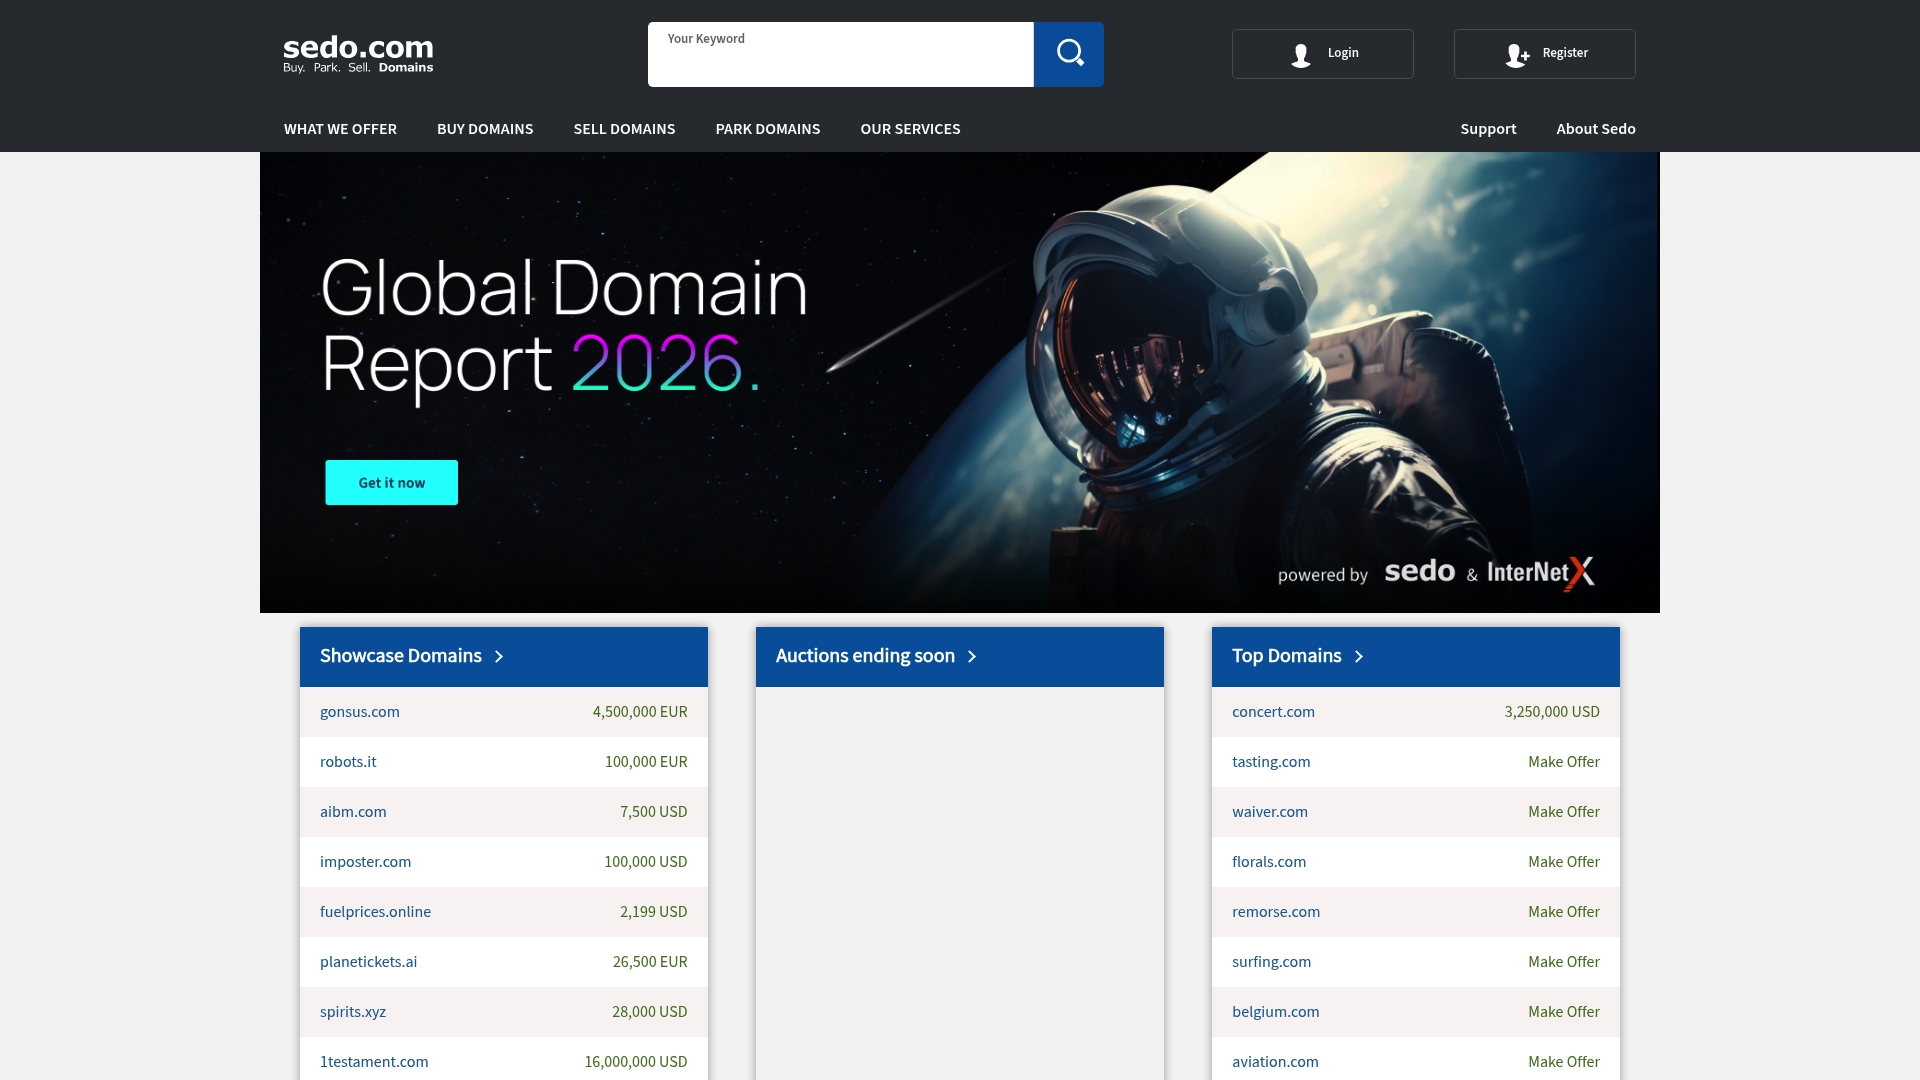Expand the Top Domains chevron
Viewport: 1920px width, 1080px height.
[x=1359, y=657]
